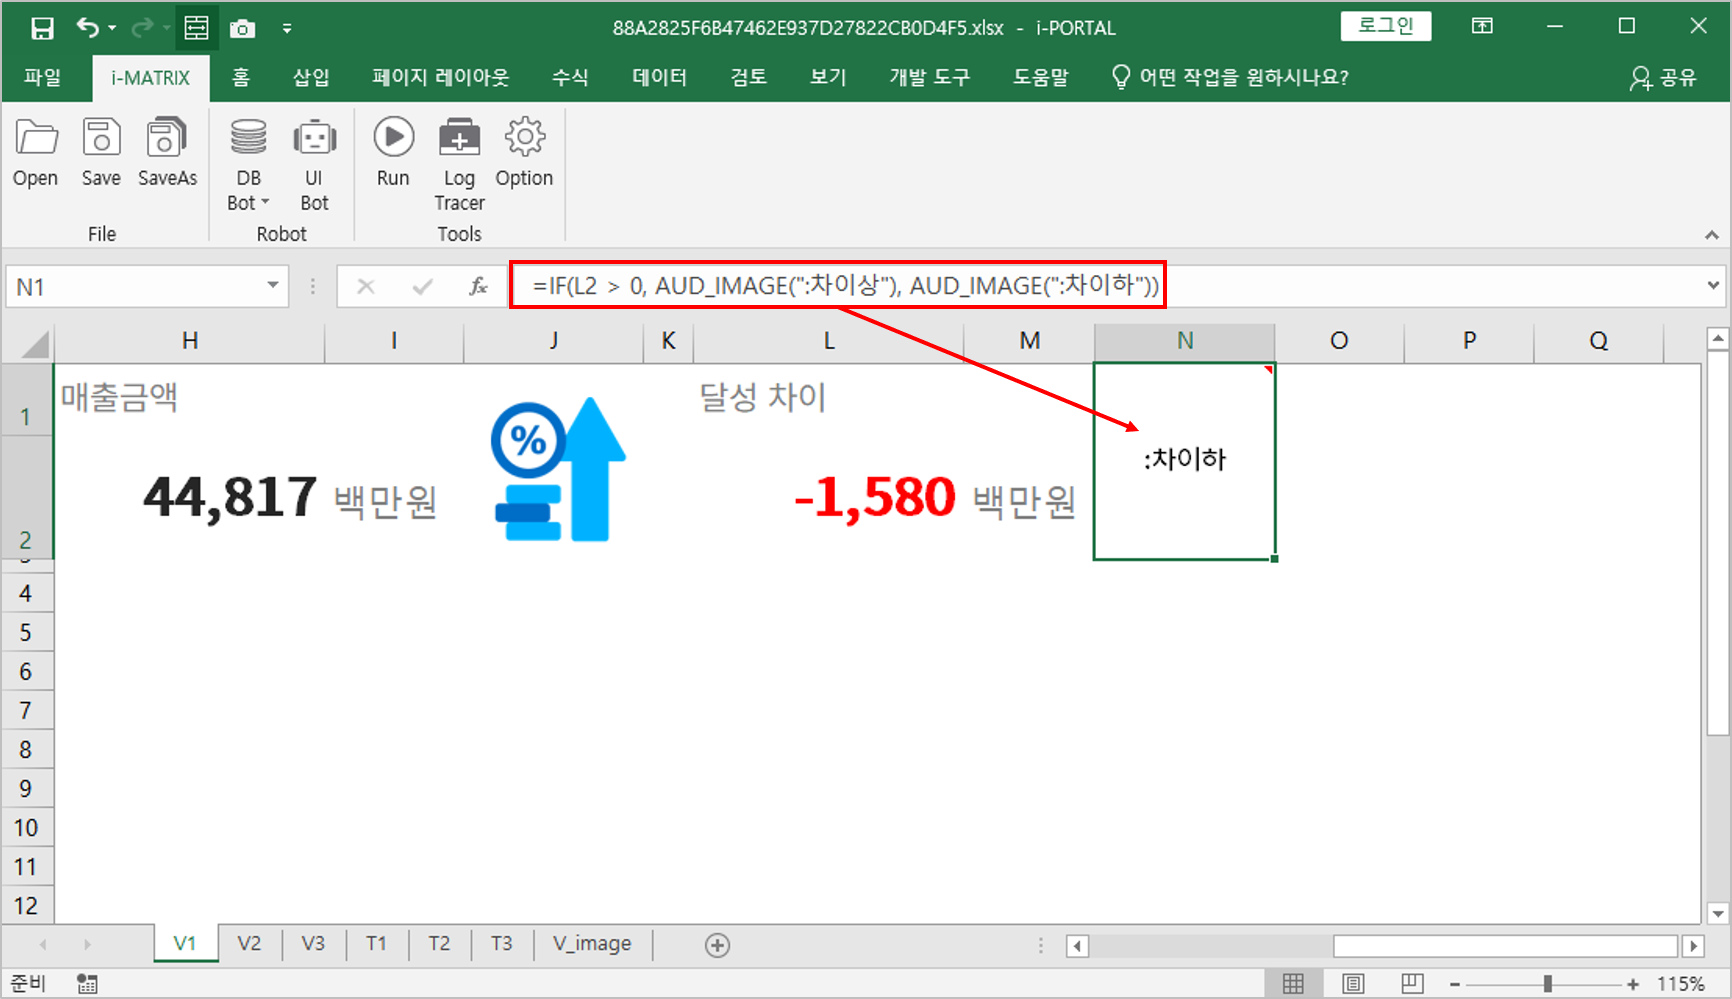Click the 로그인 button
The image size is (1732, 999).
1385,27
